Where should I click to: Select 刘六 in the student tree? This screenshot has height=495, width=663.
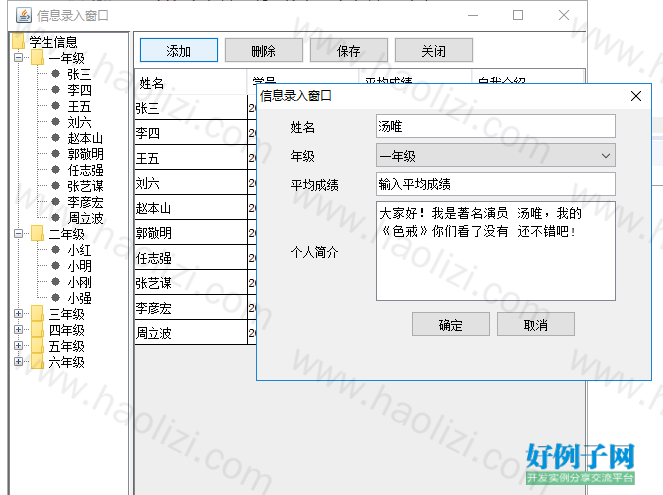point(79,122)
